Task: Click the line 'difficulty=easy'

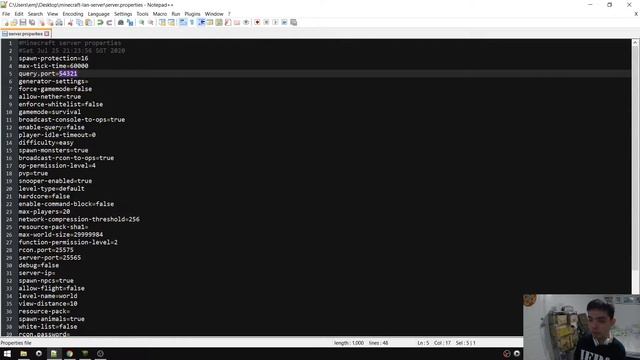Action: (x=46, y=142)
